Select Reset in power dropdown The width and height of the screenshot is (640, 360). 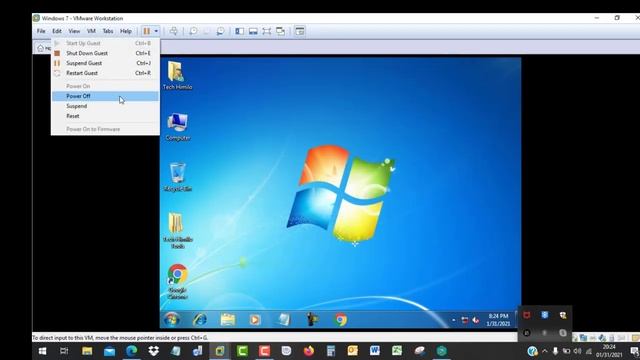105,116
